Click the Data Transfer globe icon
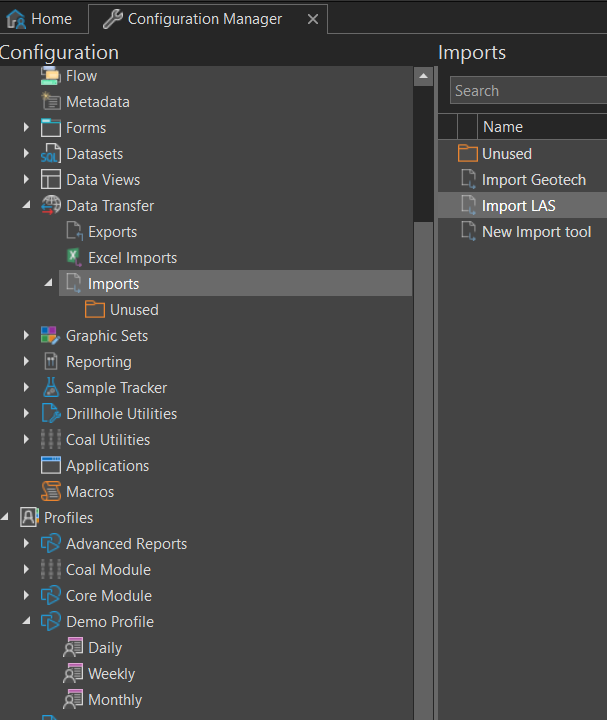Image resolution: width=607 pixels, height=720 pixels. (x=50, y=206)
